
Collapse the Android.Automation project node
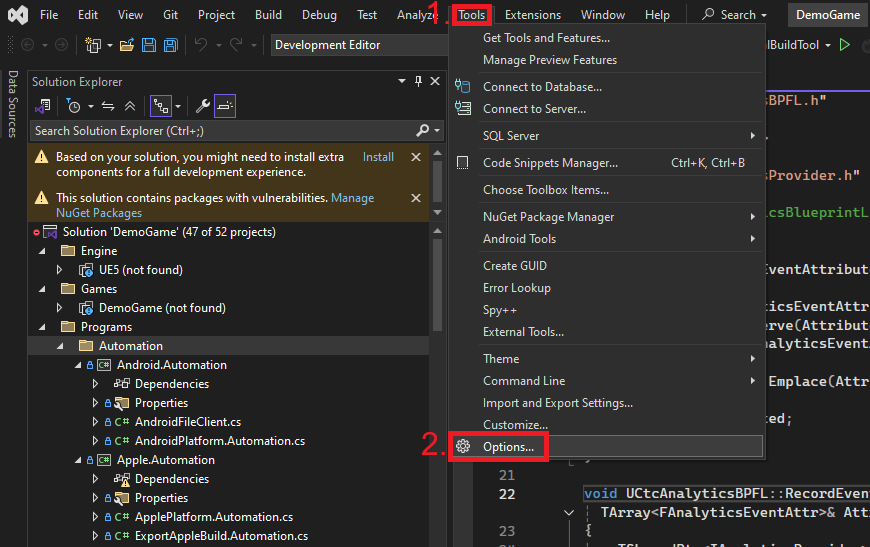(x=79, y=365)
